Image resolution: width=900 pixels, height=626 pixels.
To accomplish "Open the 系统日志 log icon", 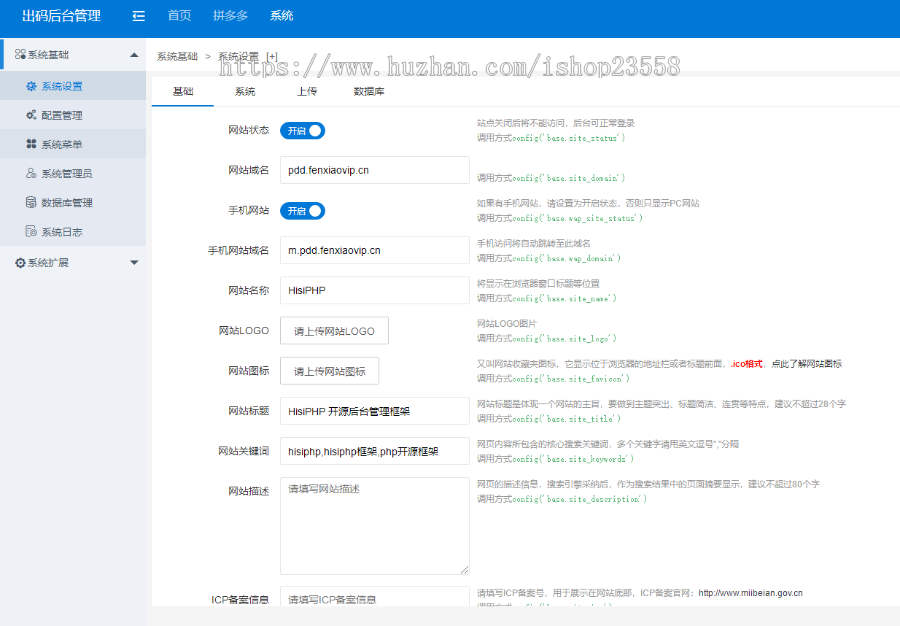I will 32,231.
